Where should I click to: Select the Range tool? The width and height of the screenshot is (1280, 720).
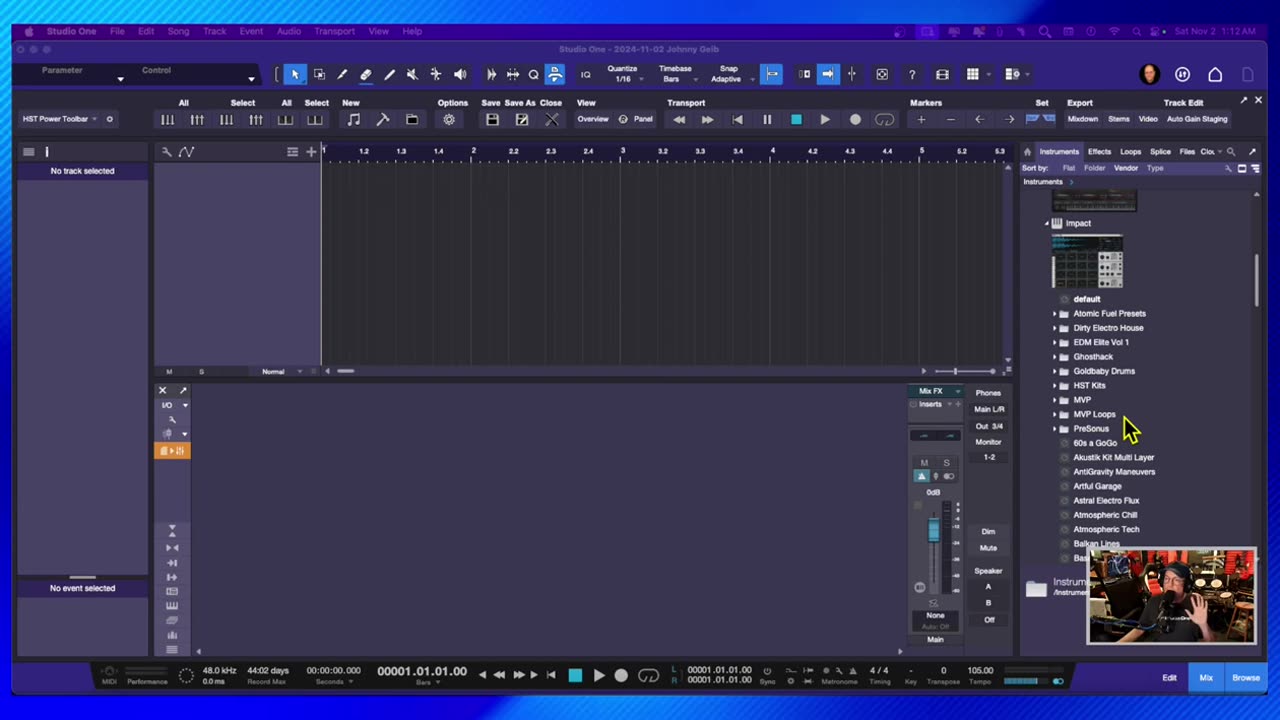pos(319,74)
